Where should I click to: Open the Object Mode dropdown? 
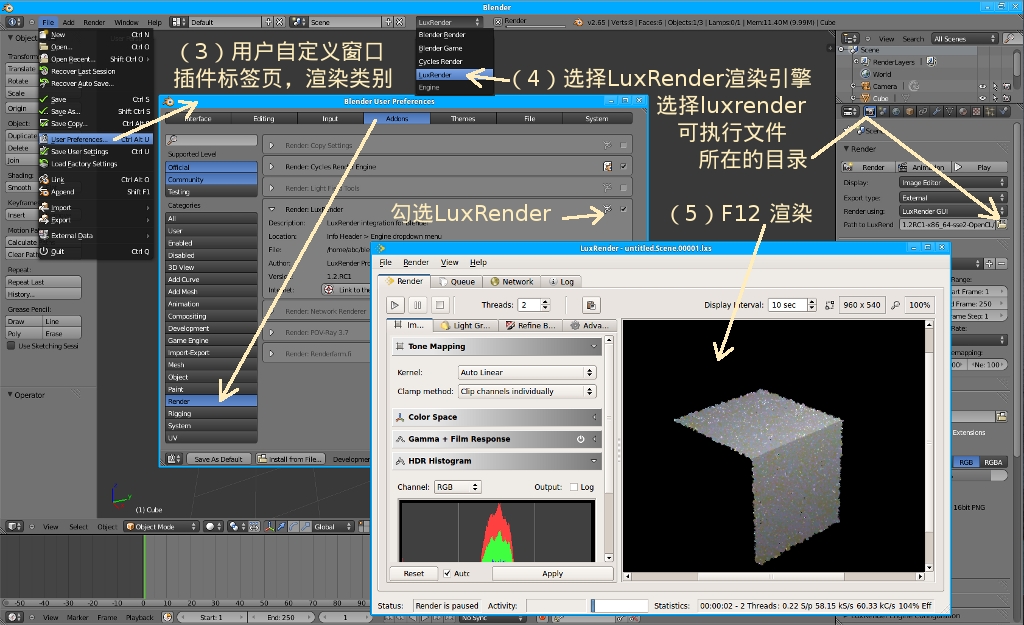[161, 526]
